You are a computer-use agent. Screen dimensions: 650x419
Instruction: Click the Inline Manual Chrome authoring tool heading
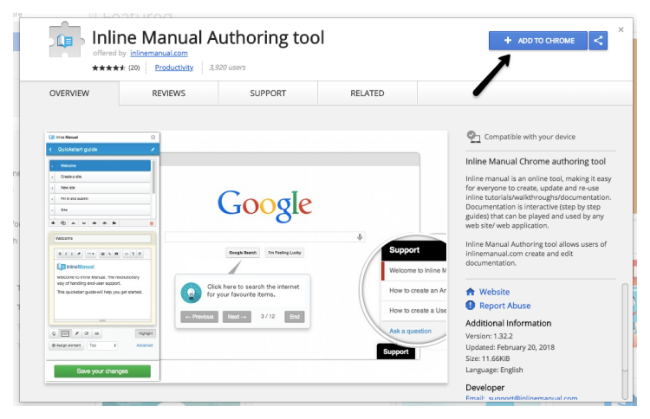535,162
